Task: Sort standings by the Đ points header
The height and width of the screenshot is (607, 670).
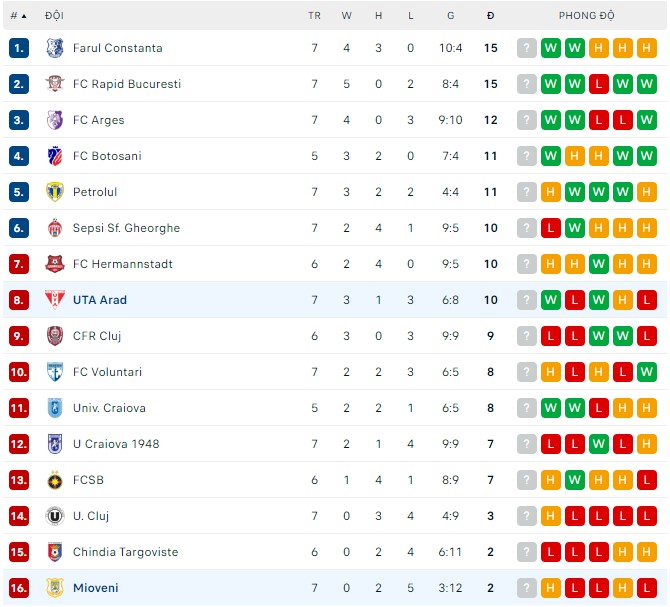Action: 490,16
